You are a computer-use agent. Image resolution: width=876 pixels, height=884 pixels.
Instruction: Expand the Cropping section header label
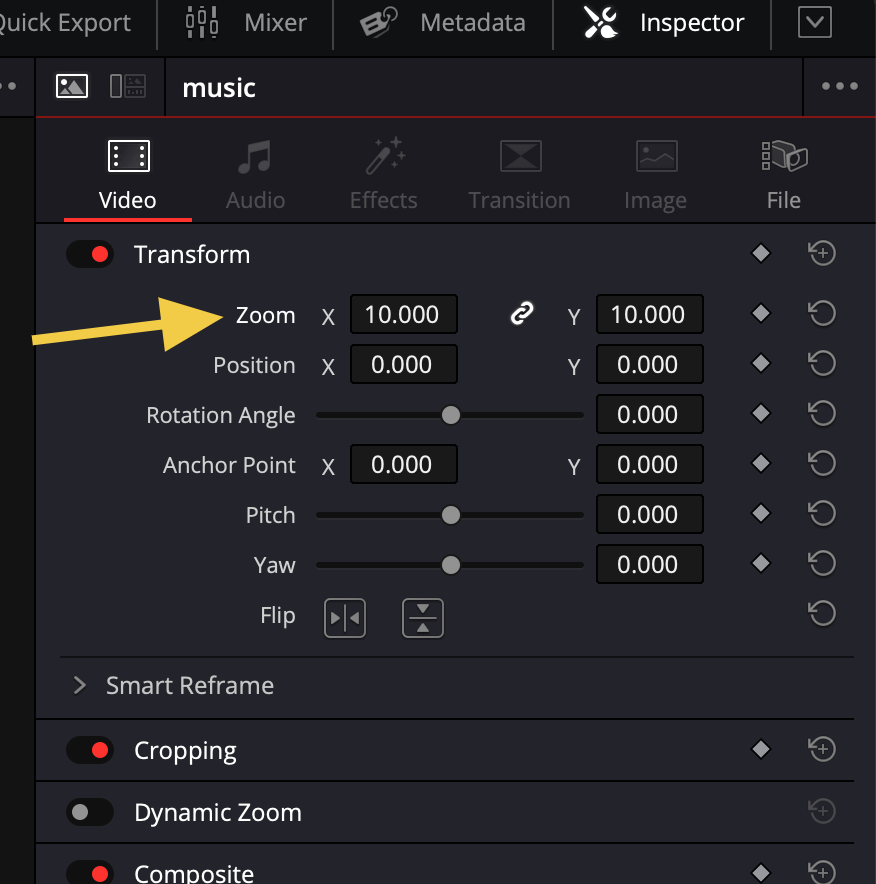[x=185, y=751]
